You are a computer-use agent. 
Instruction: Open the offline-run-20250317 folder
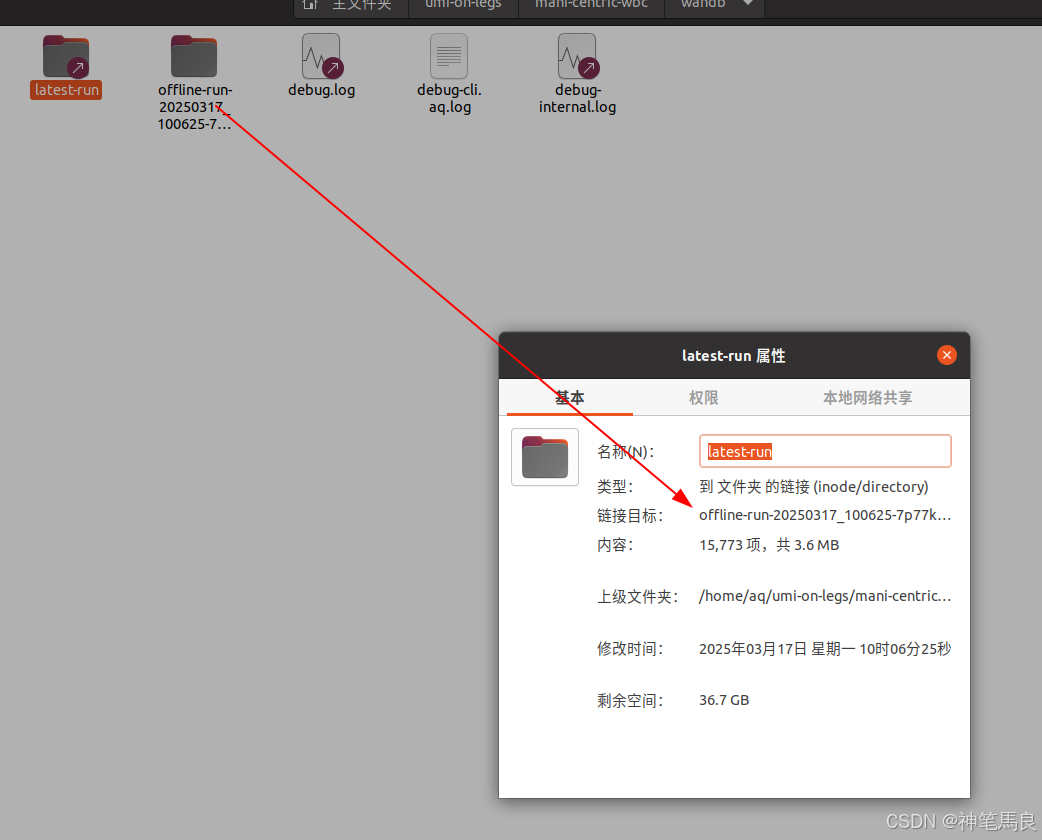tap(193, 56)
